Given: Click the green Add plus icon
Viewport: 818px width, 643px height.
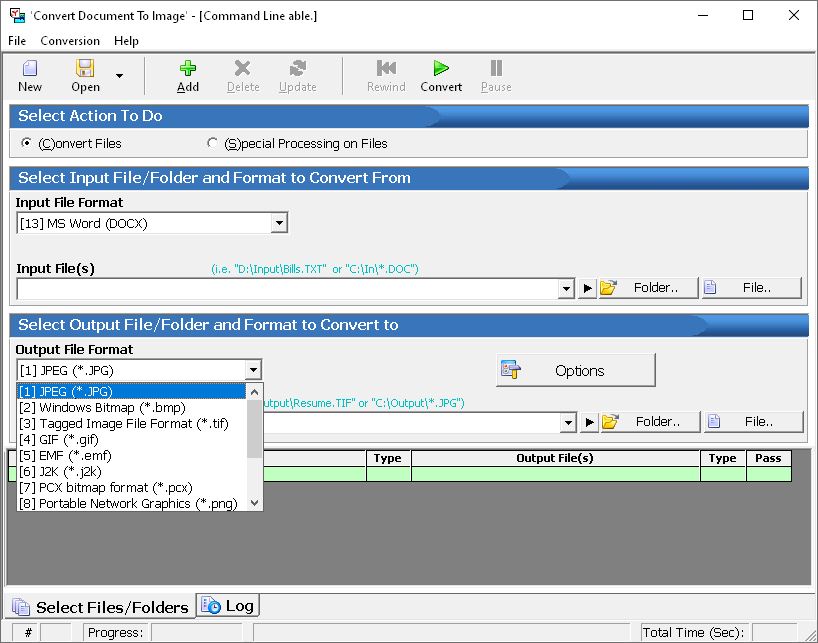Looking at the screenshot, I should coord(188,68).
